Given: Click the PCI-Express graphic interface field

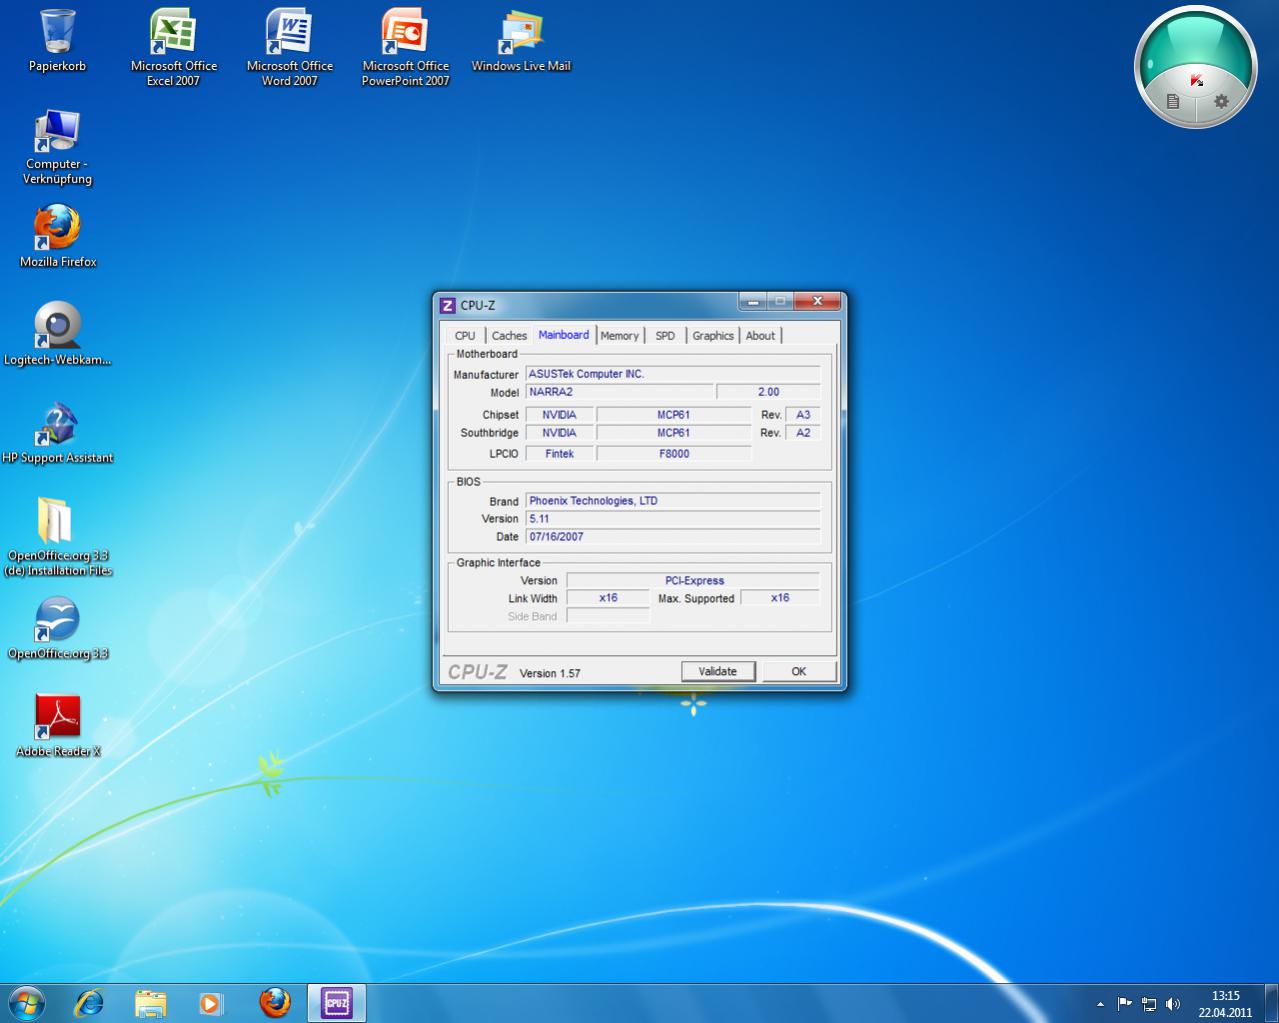Looking at the screenshot, I should coord(693,580).
